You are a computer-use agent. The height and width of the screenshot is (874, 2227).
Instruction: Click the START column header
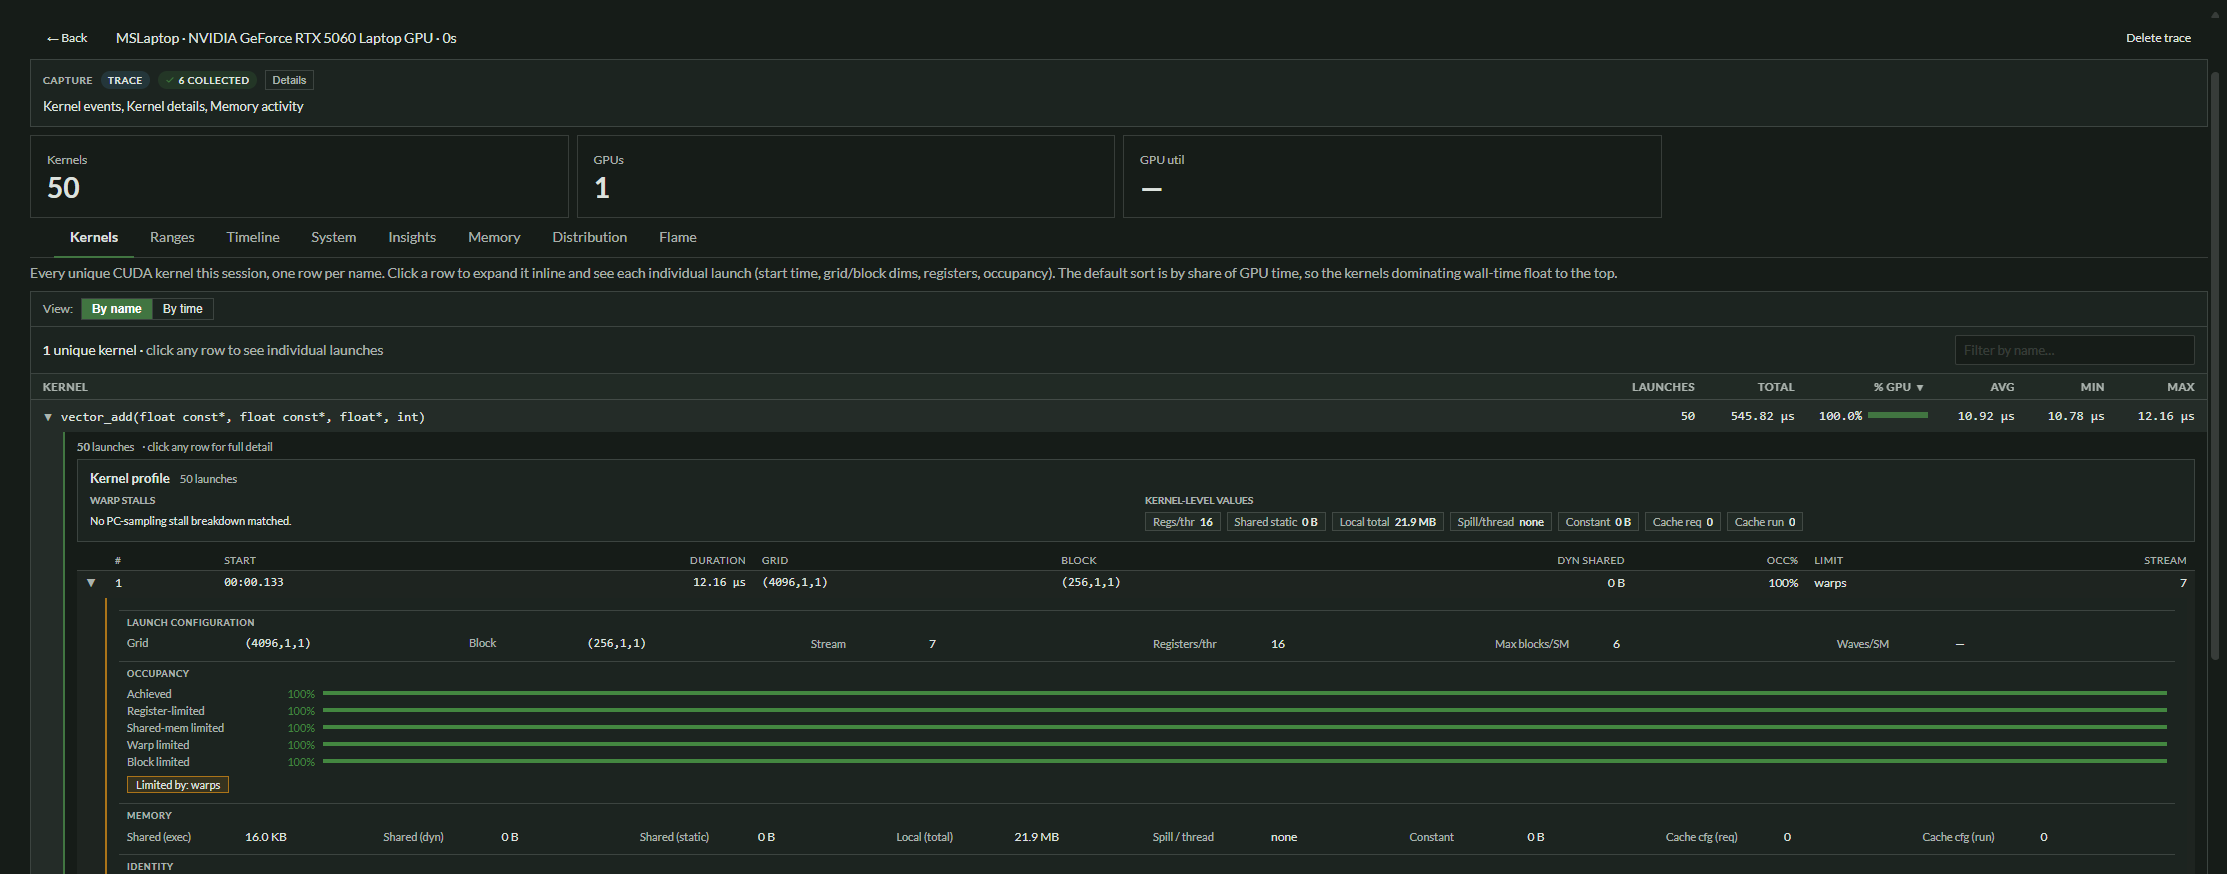(x=240, y=561)
